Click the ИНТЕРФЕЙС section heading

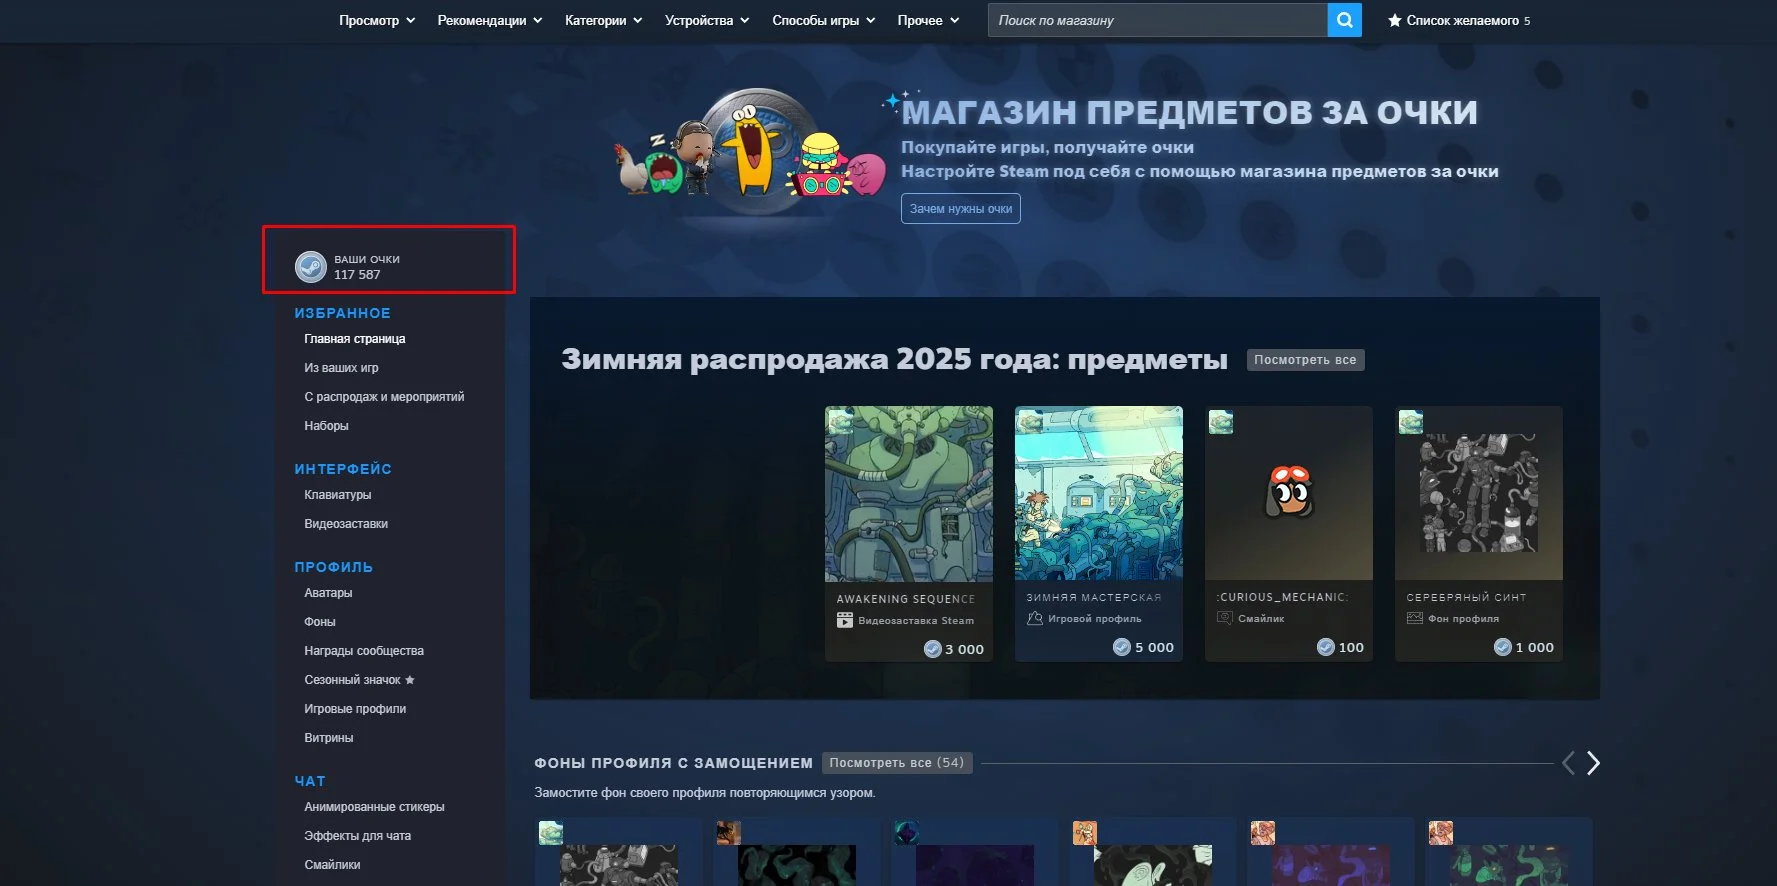(x=343, y=469)
